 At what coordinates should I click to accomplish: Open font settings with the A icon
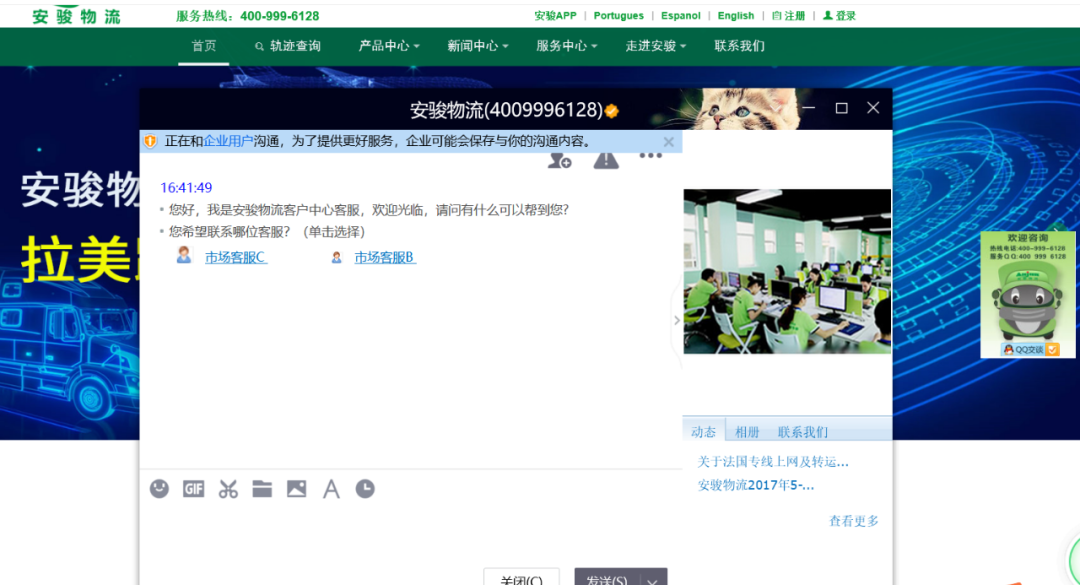tap(331, 489)
